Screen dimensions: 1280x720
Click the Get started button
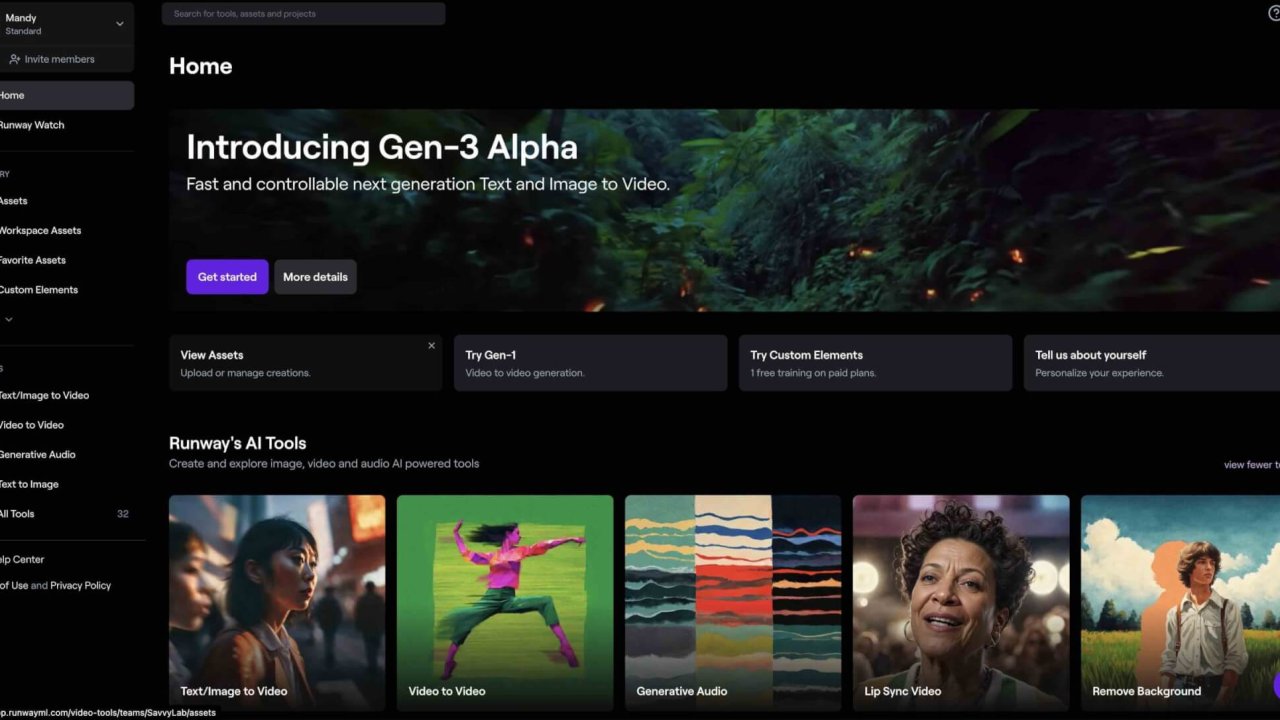(x=227, y=277)
